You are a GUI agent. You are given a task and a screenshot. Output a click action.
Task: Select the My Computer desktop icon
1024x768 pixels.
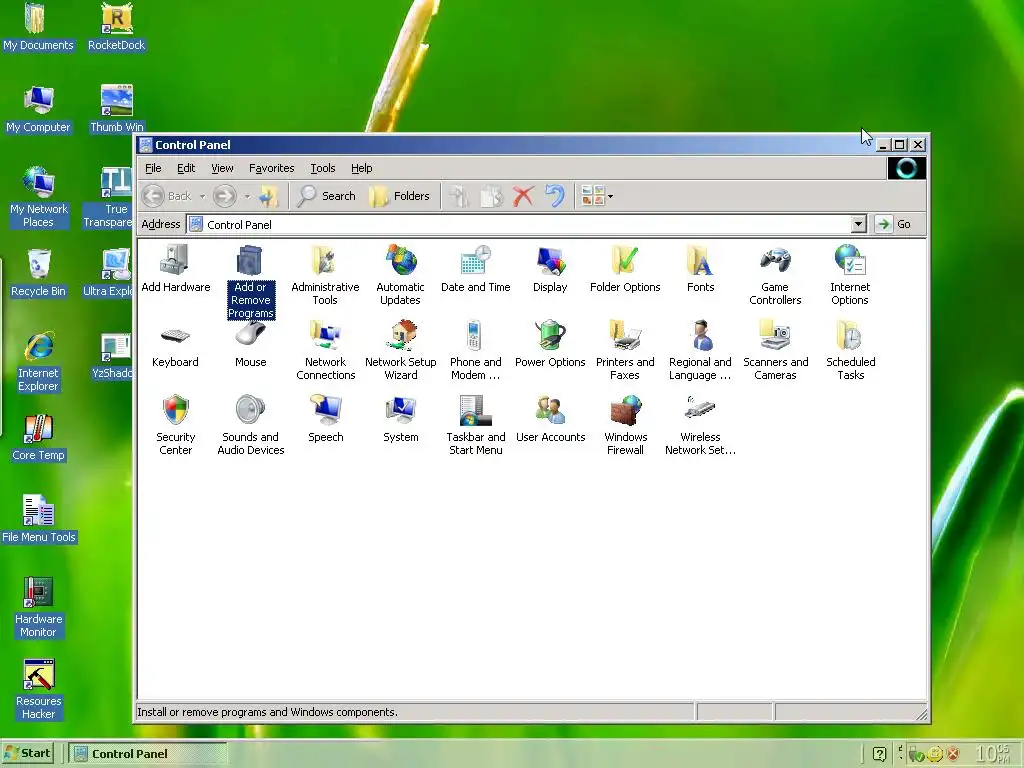click(x=38, y=109)
